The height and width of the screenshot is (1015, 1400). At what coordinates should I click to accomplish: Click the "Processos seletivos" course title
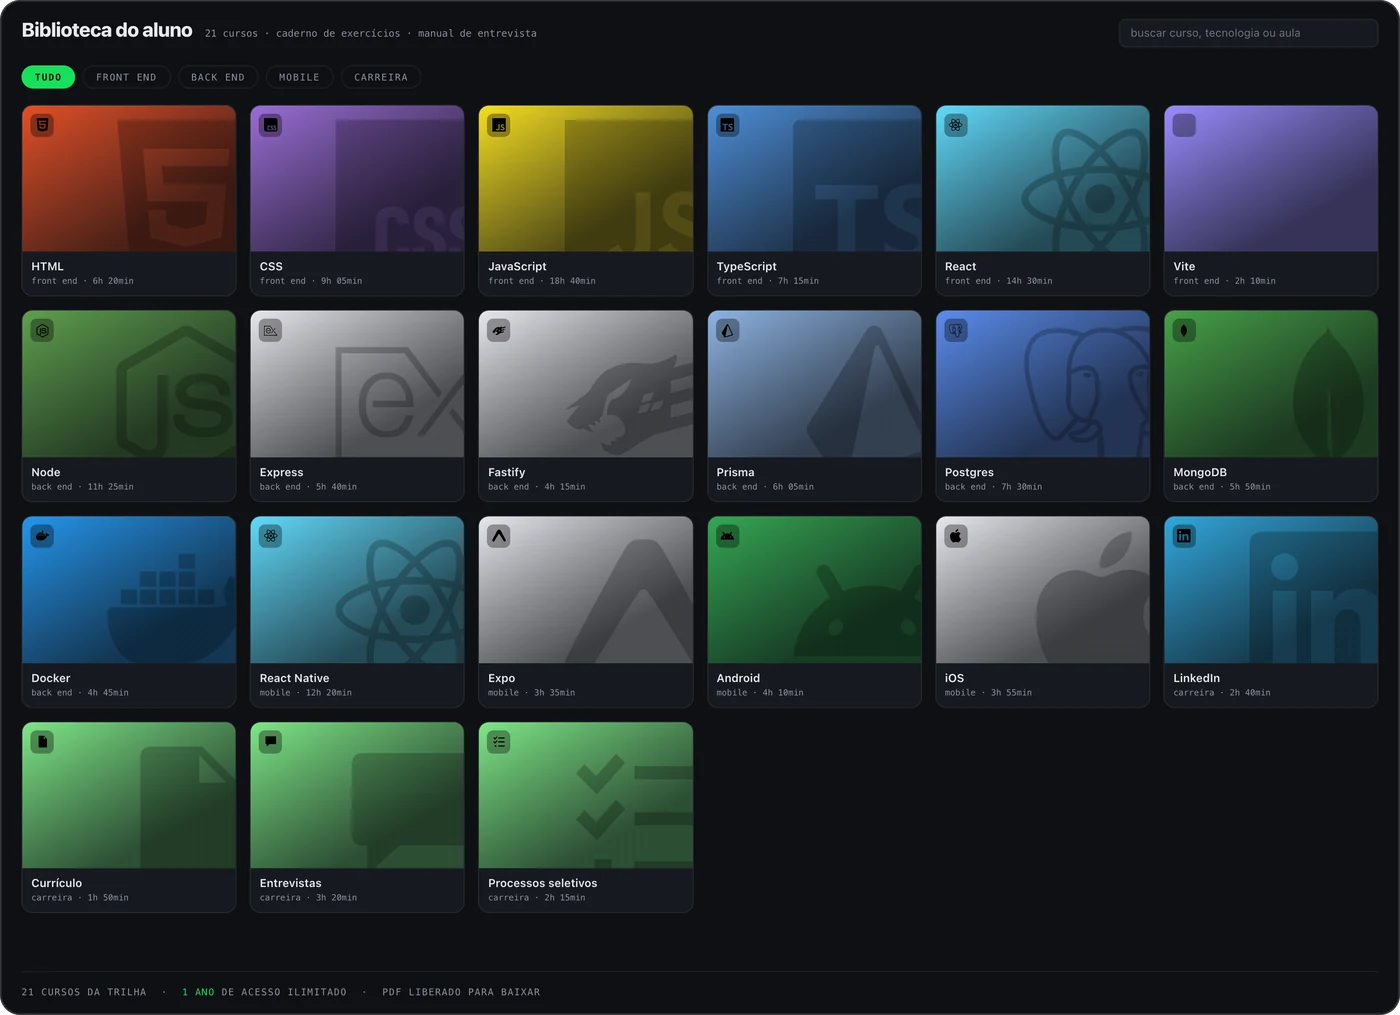(x=542, y=884)
